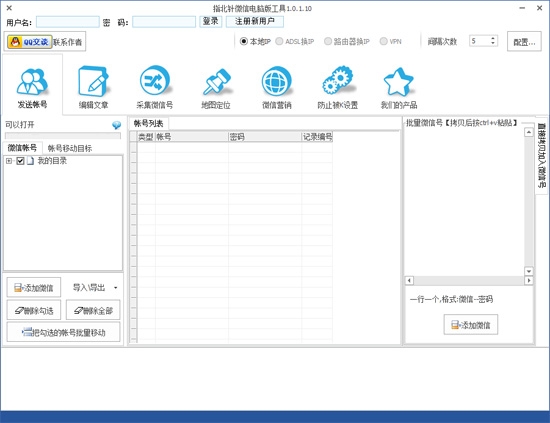This screenshot has height=423, width=550.
Task: Open the 我们的产品 star icon
Action: (x=398, y=82)
